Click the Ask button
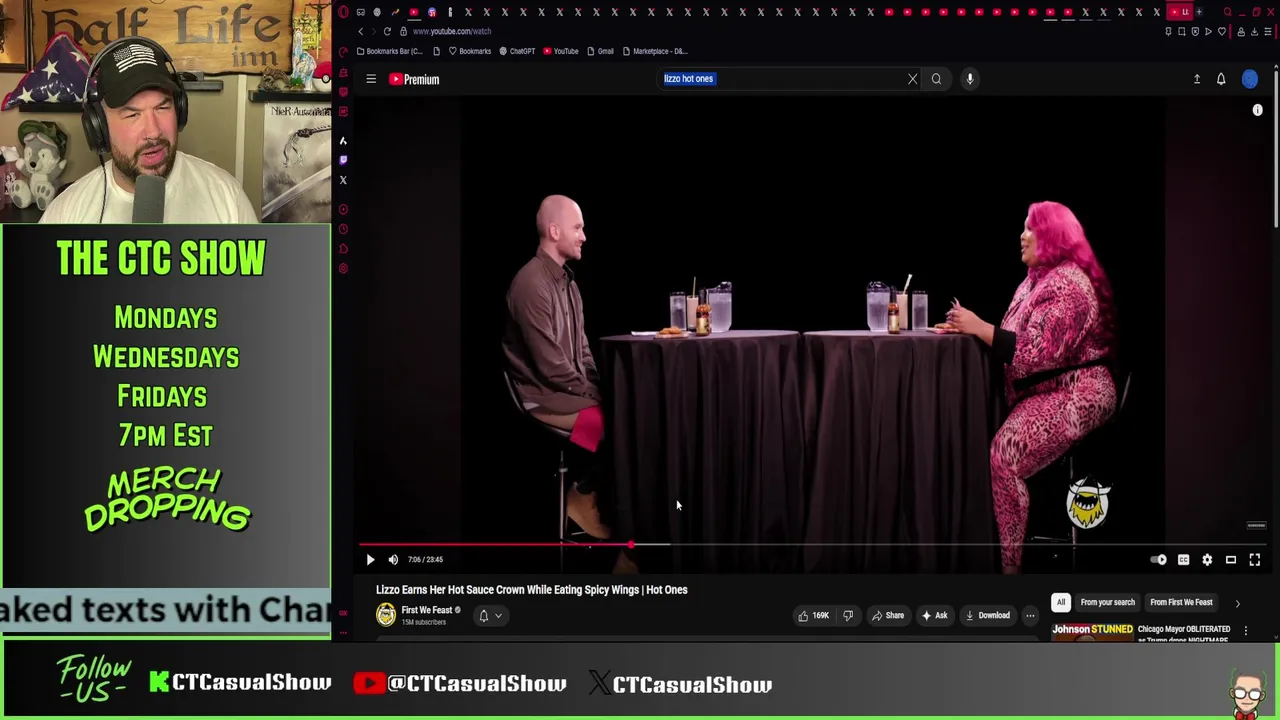The width and height of the screenshot is (1280, 720). click(934, 616)
